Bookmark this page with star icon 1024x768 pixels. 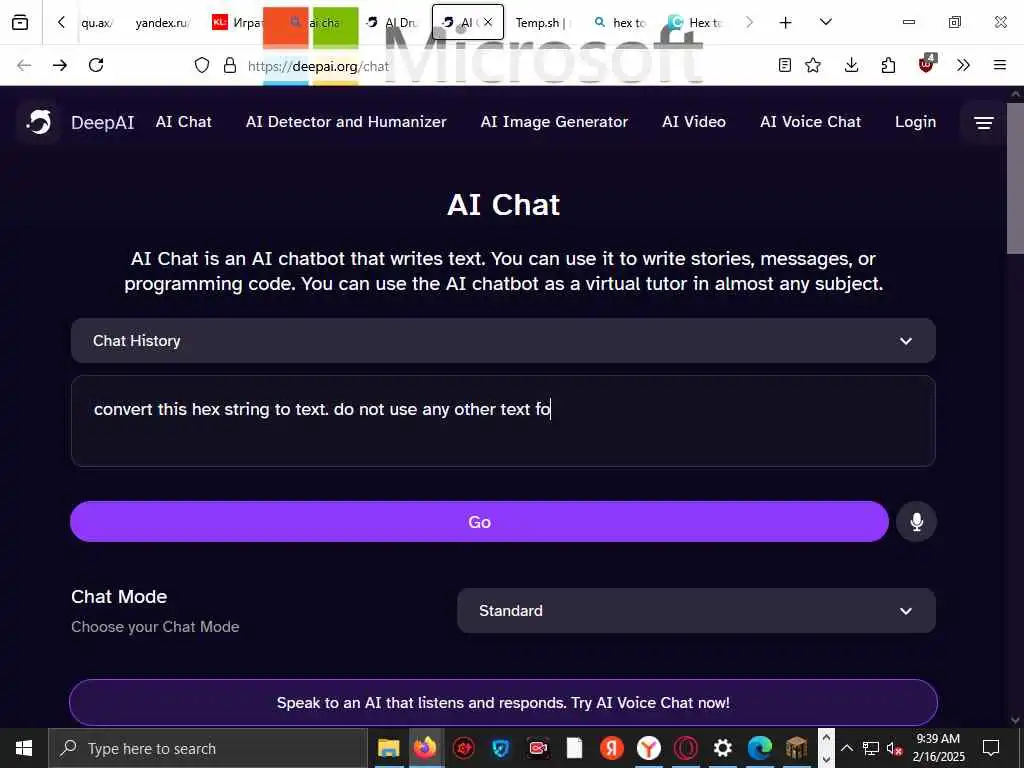(x=813, y=65)
